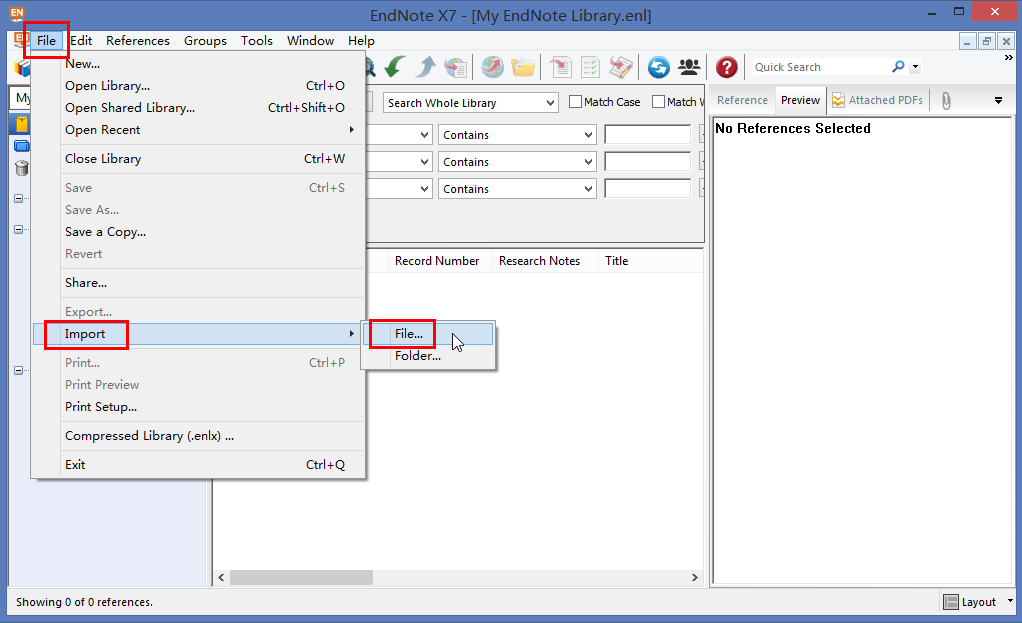Click the Insert Citation toolbar icon
Screen dimensions: 1022x623
(x=561, y=66)
